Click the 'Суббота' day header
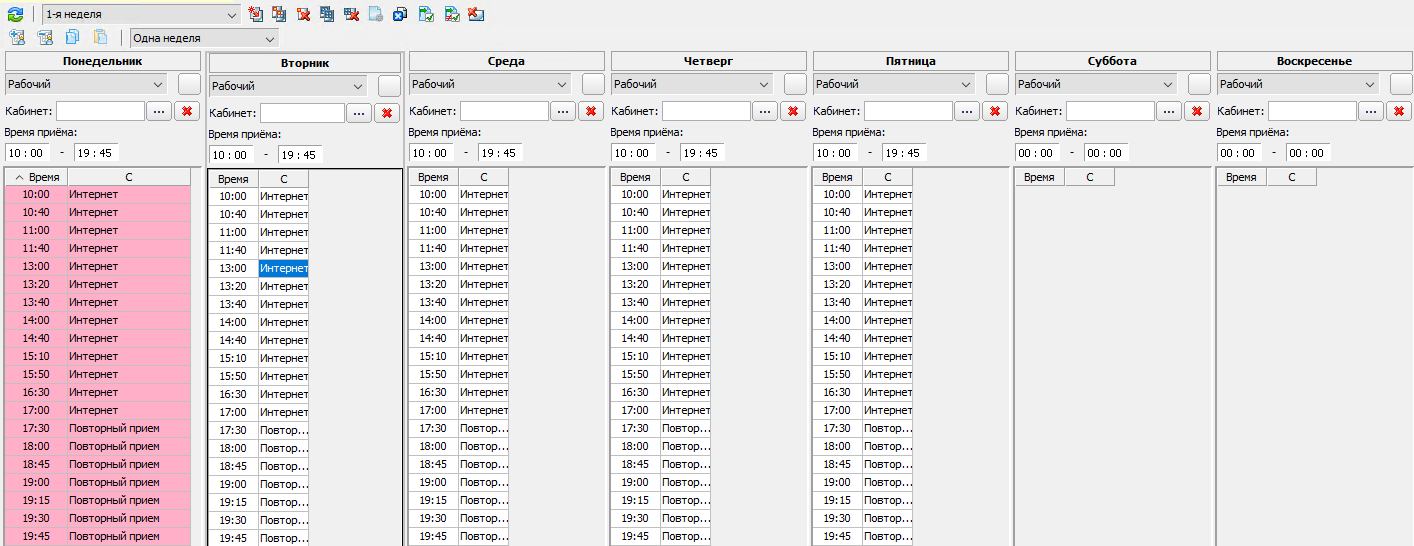Viewport: 1414px width, 546px height. tap(1112, 61)
